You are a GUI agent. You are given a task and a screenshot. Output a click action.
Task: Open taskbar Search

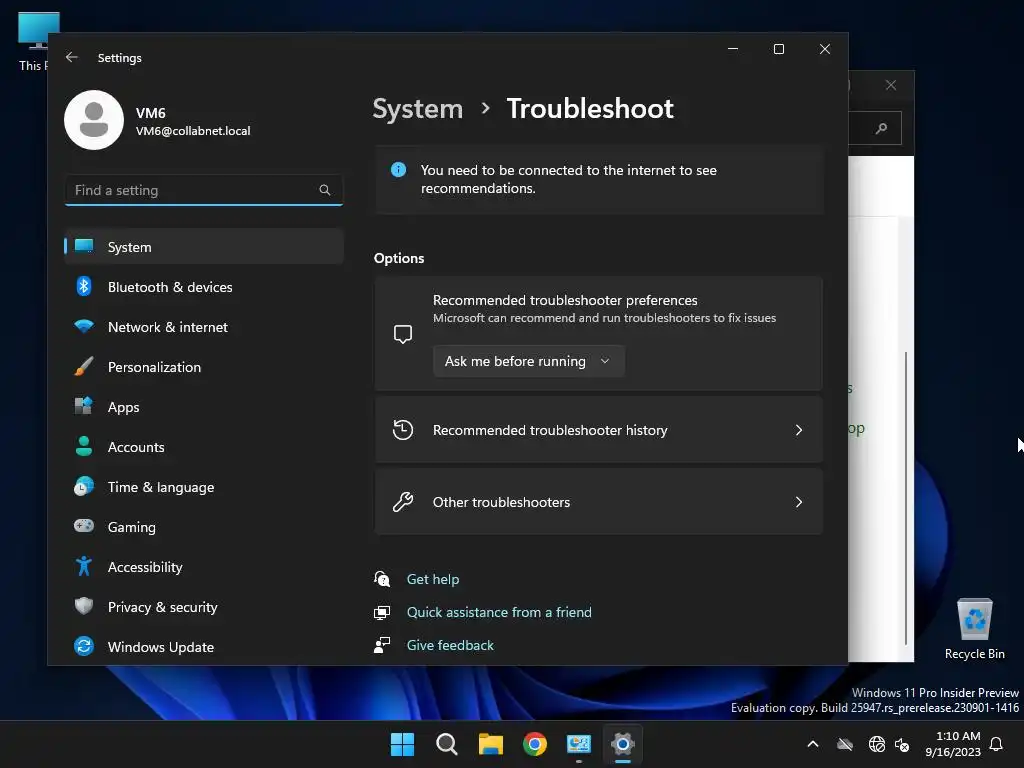pyautogui.click(x=447, y=744)
